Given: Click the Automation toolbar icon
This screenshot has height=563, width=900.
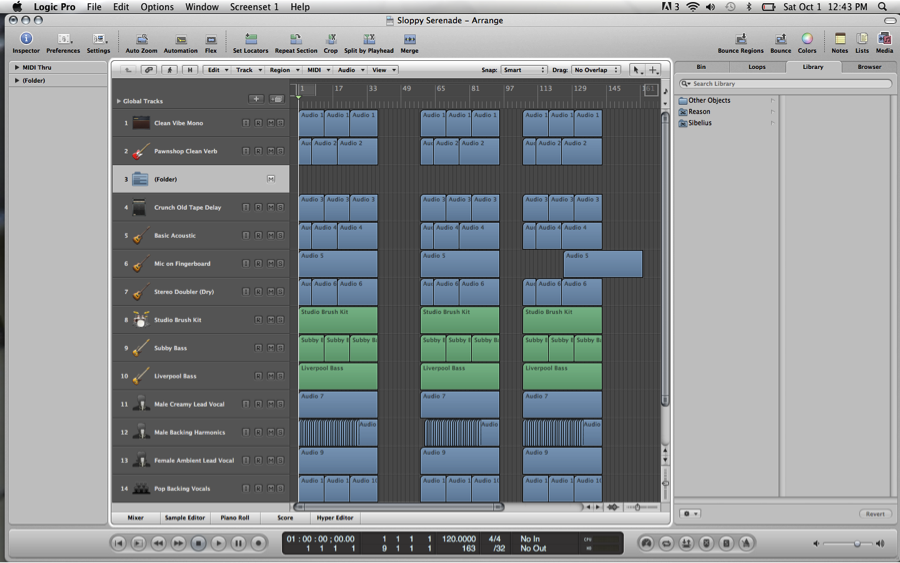Looking at the screenshot, I should click(180, 41).
